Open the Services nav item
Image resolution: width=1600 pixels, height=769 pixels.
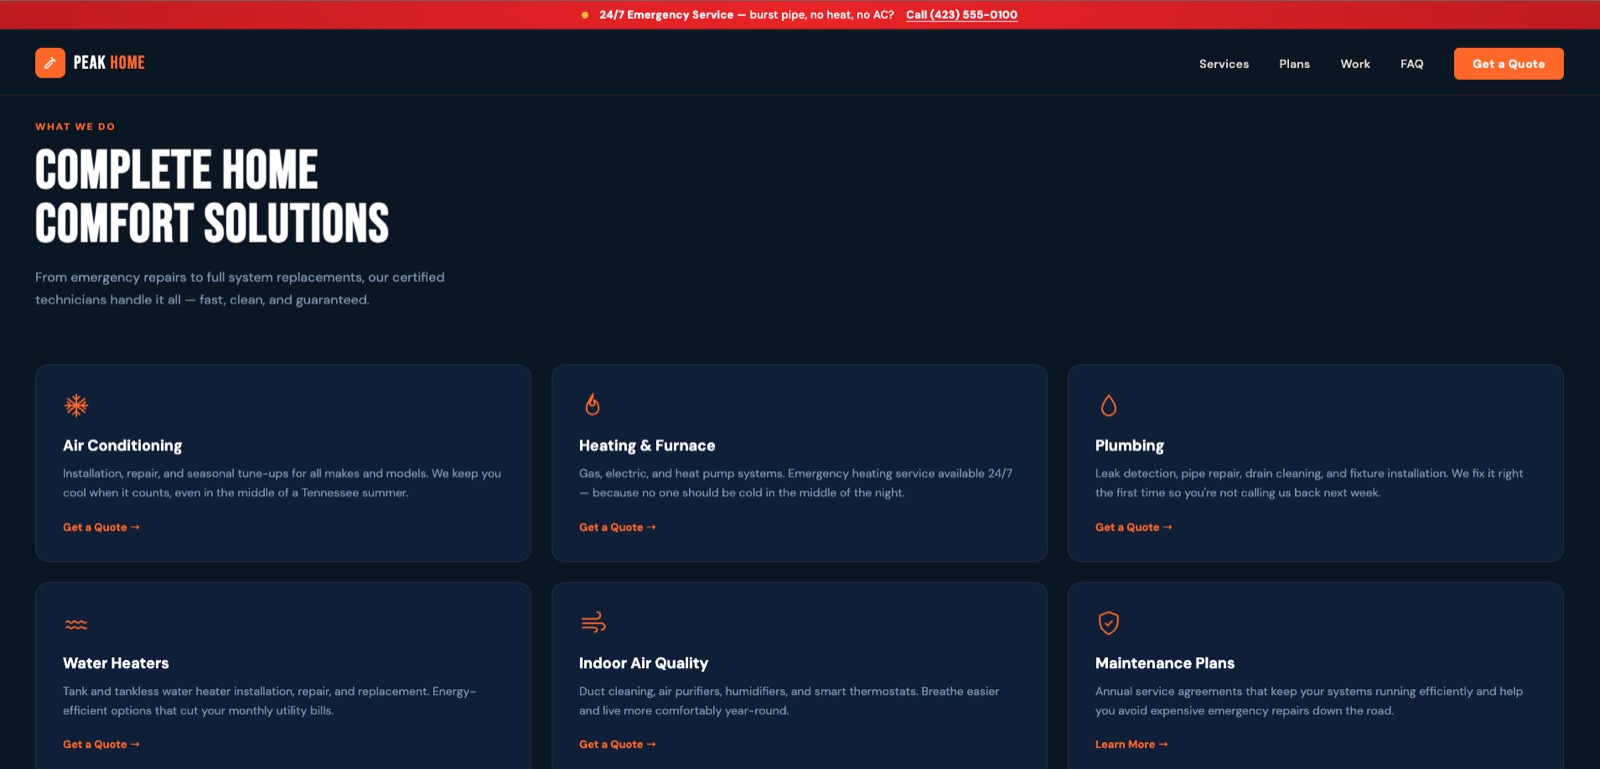tap(1224, 64)
